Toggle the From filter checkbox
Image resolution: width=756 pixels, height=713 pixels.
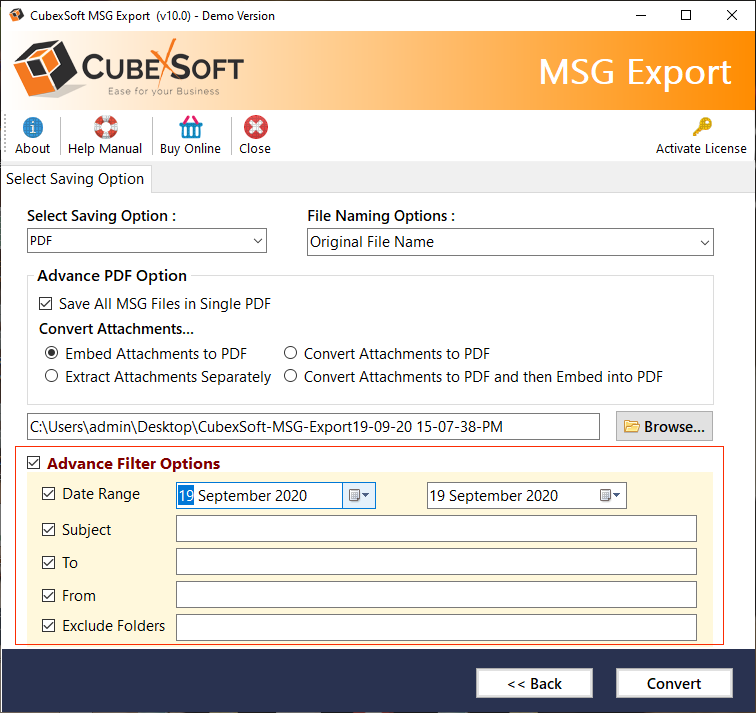pyautogui.click(x=49, y=596)
